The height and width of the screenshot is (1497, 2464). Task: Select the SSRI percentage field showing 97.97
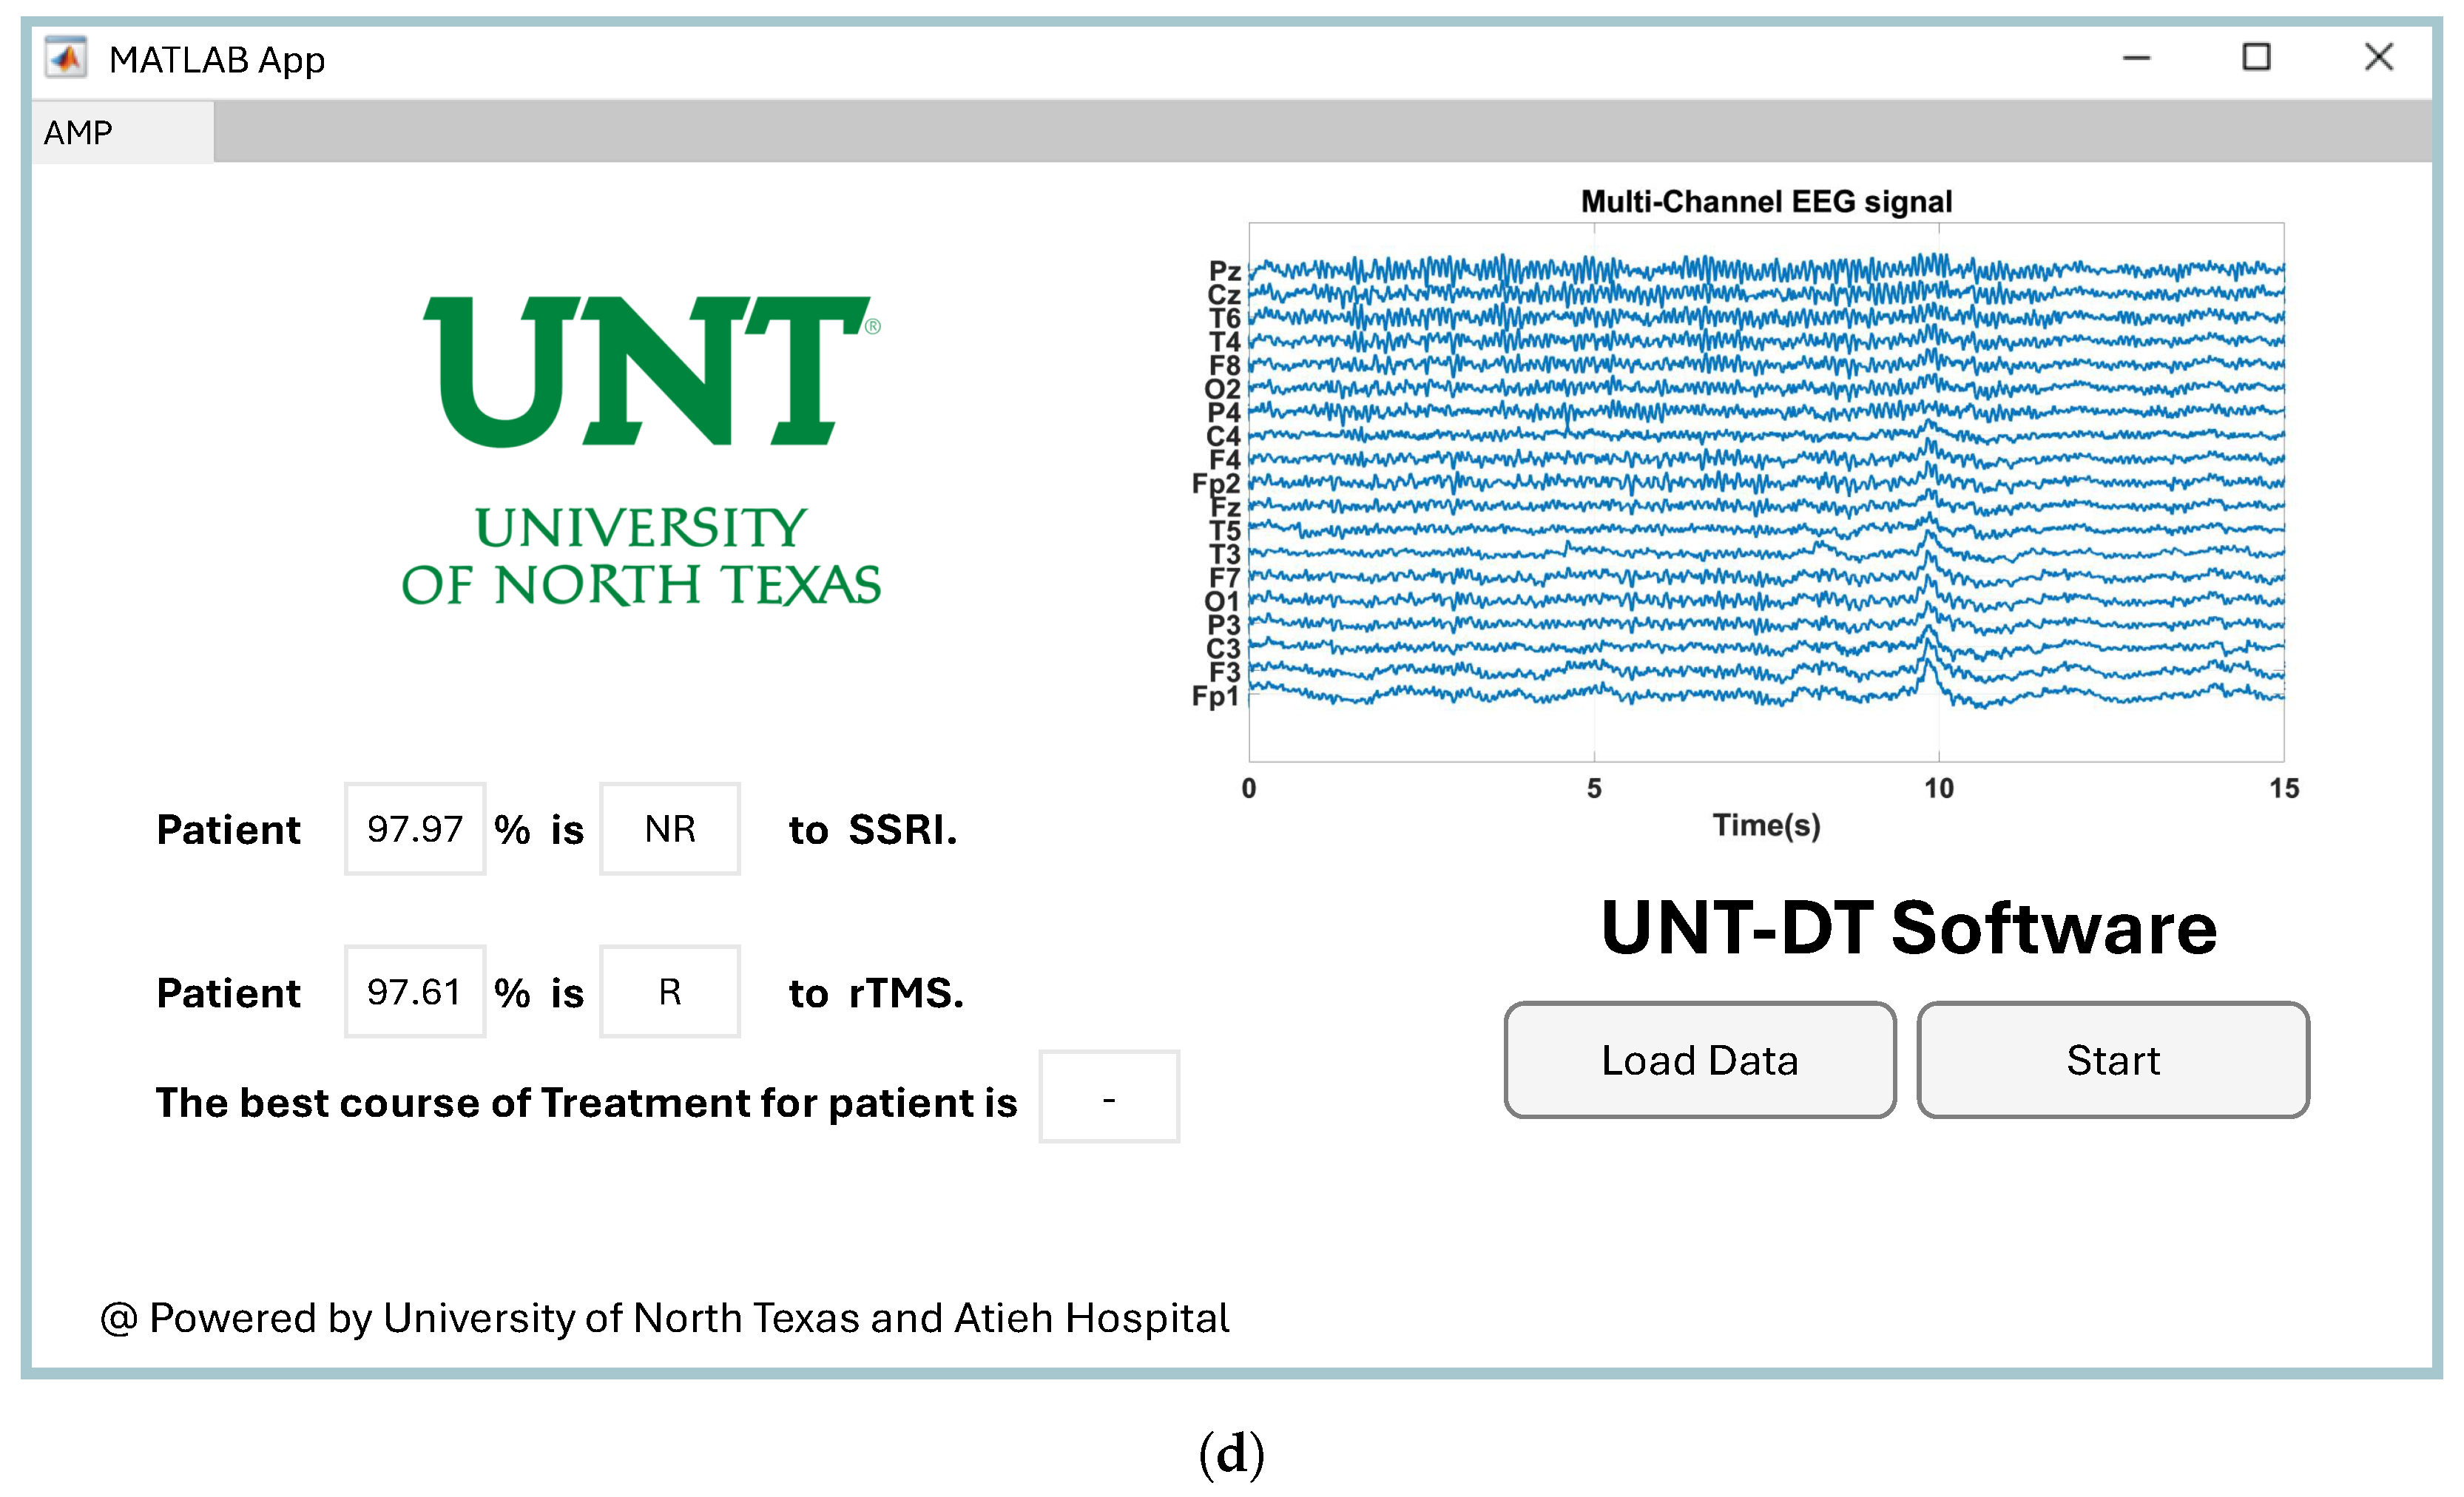[x=415, y=829]
